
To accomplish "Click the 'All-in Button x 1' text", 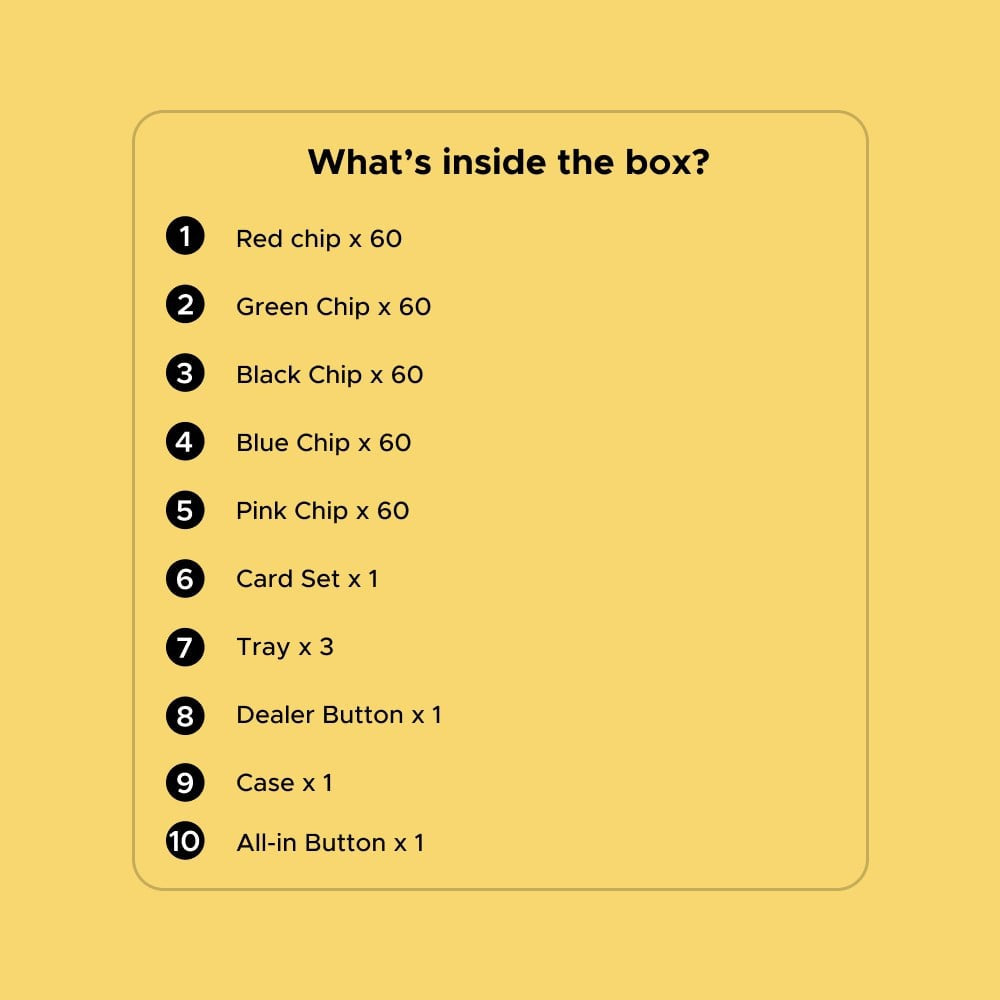I will (x=330, y=843).
